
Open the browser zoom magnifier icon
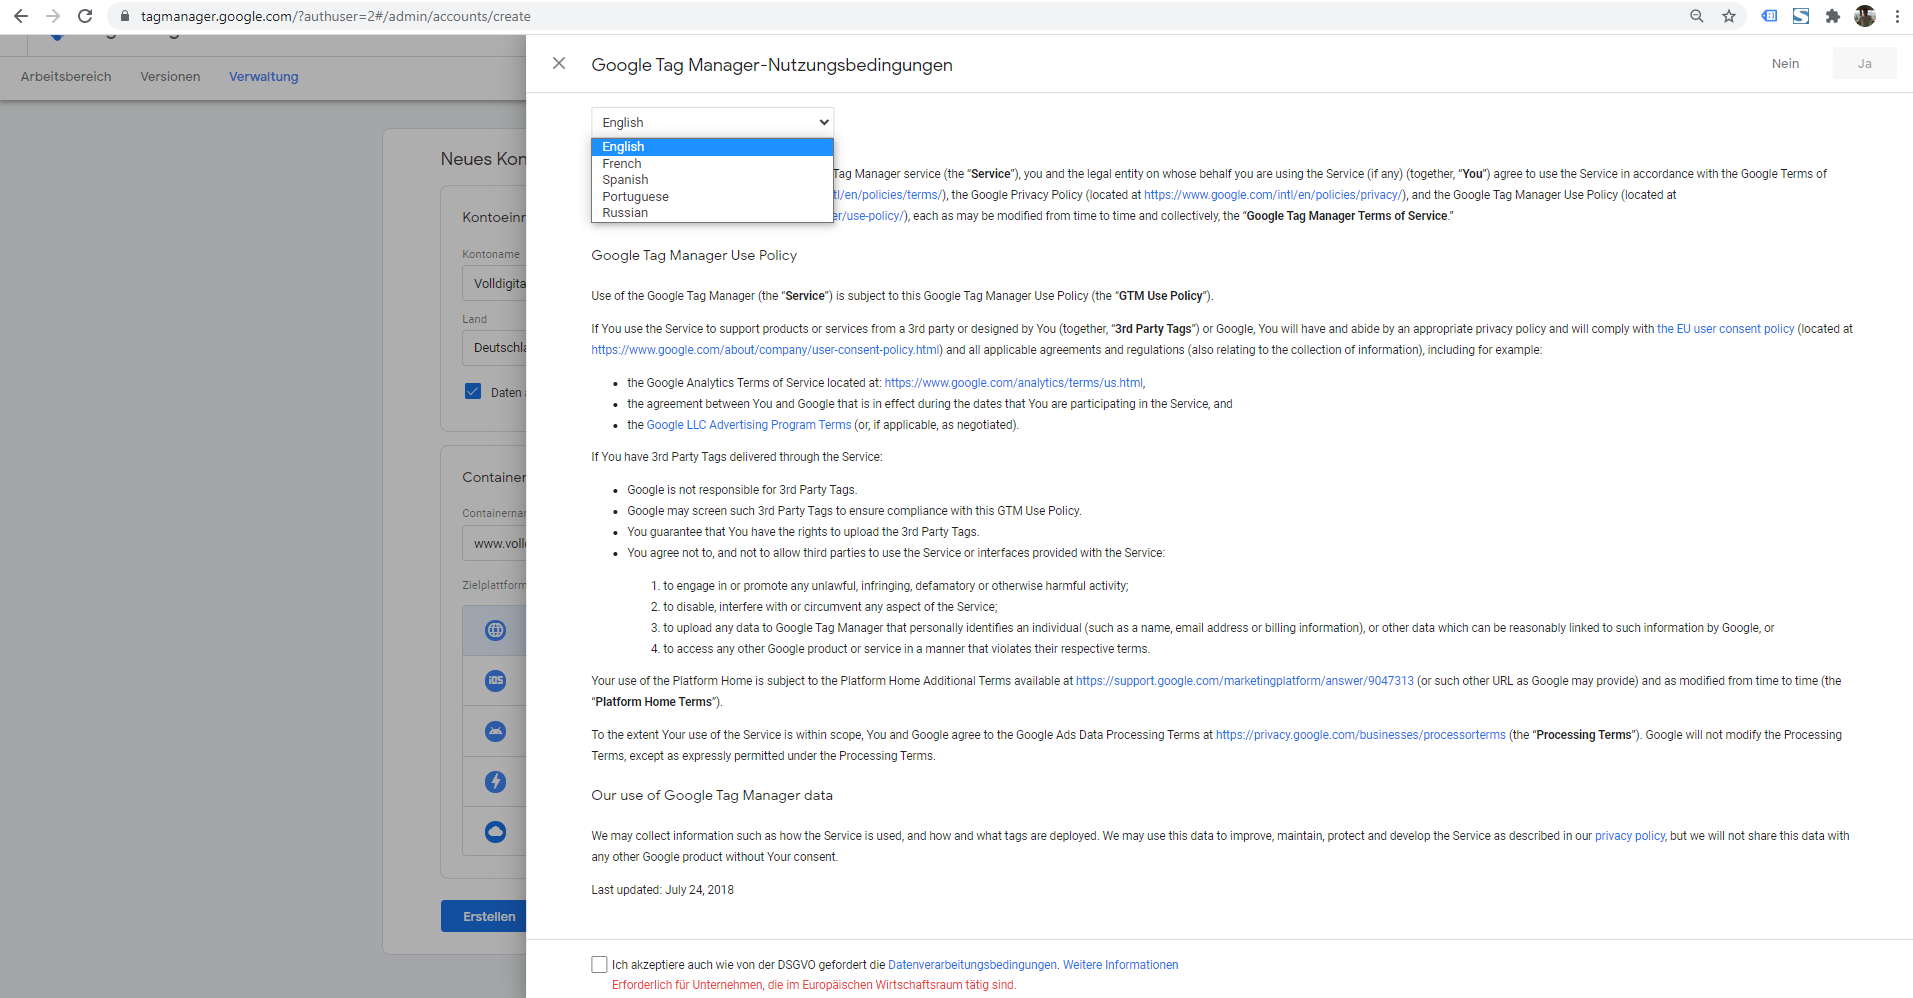coord(1697,16)
